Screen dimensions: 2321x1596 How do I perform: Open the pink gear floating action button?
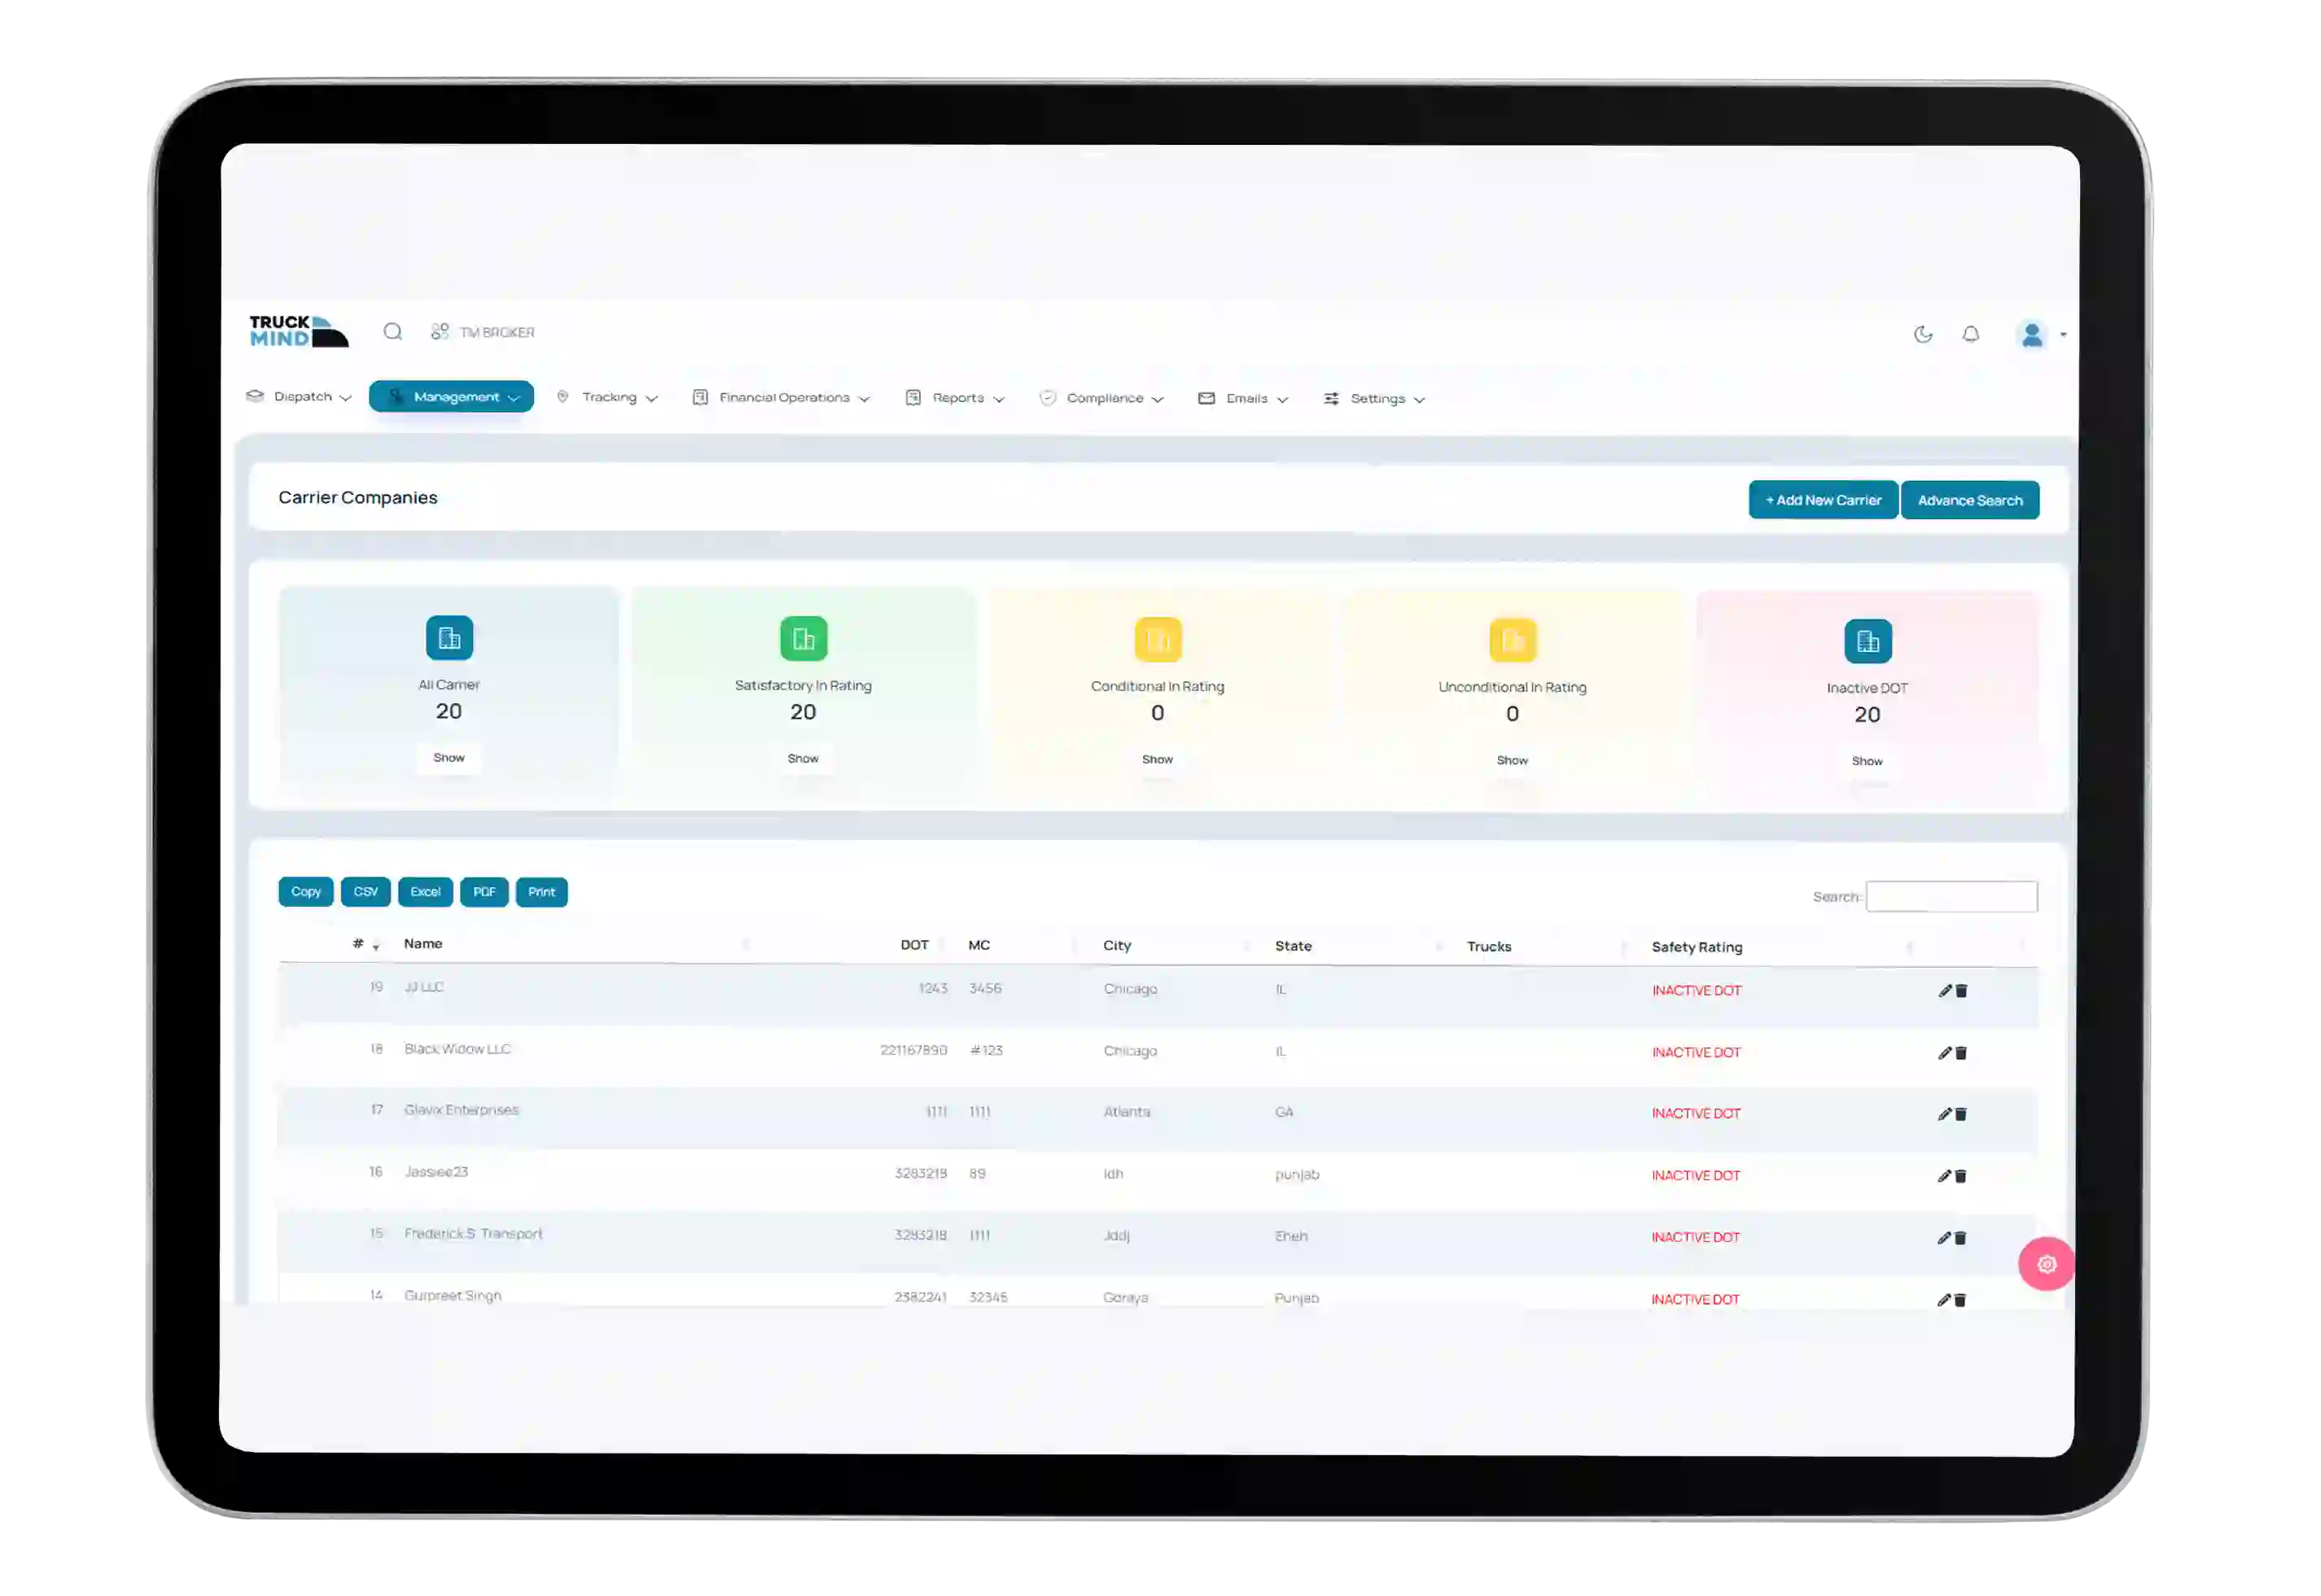click(x=2047, y=1263)
